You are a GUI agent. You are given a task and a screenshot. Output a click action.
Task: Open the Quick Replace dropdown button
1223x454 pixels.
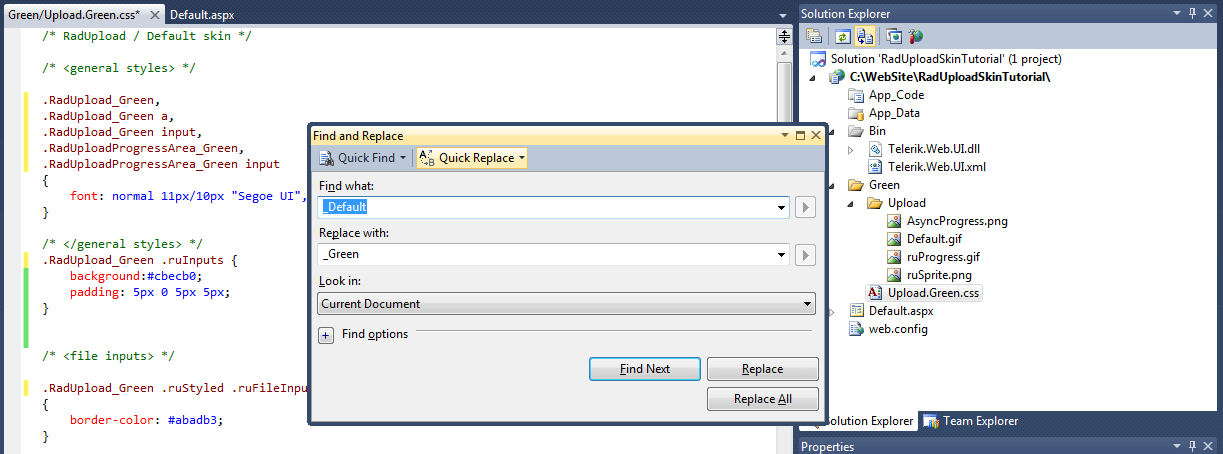click(471, 158)
